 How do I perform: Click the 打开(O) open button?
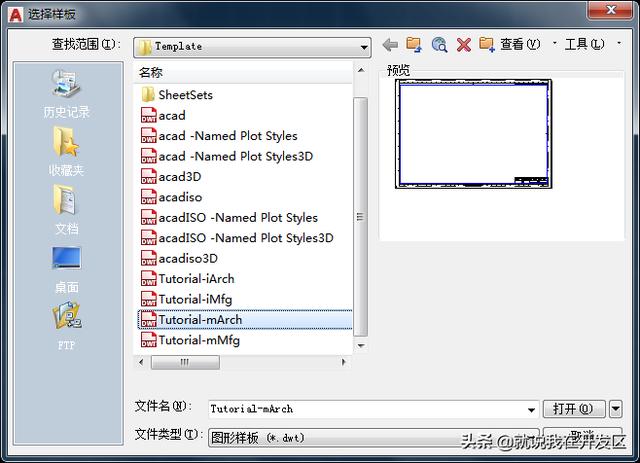click(x=573, y=409)
